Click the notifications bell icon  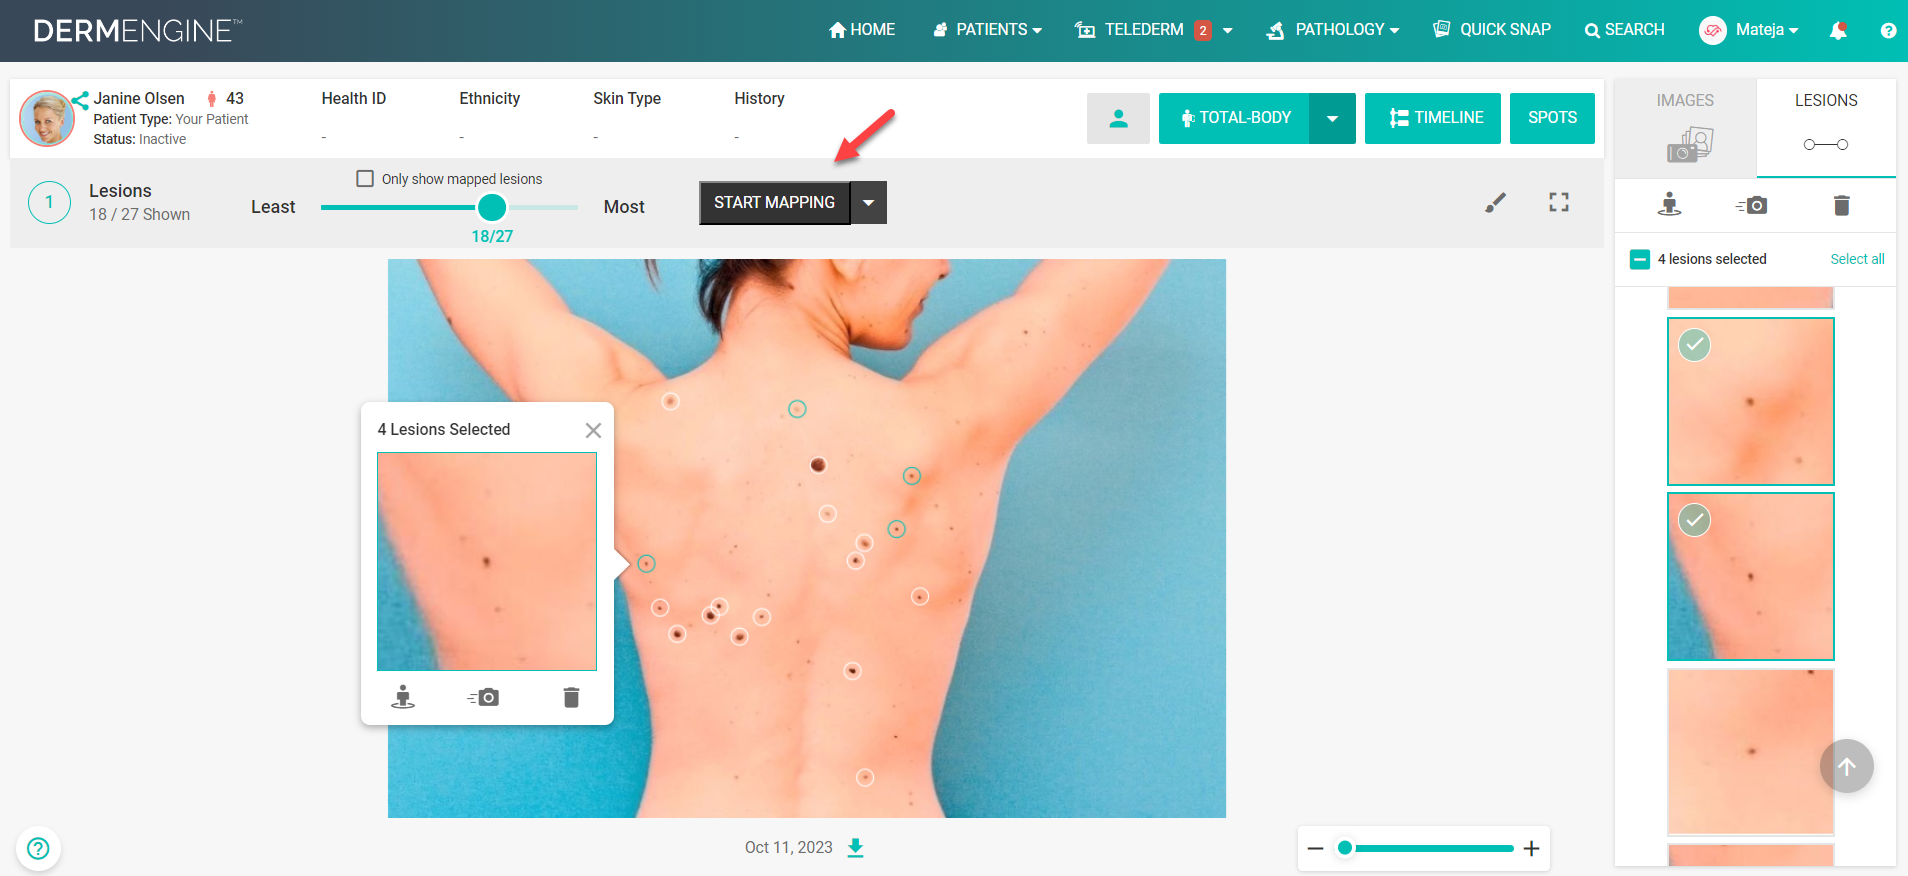click(x=1838, y=30)
